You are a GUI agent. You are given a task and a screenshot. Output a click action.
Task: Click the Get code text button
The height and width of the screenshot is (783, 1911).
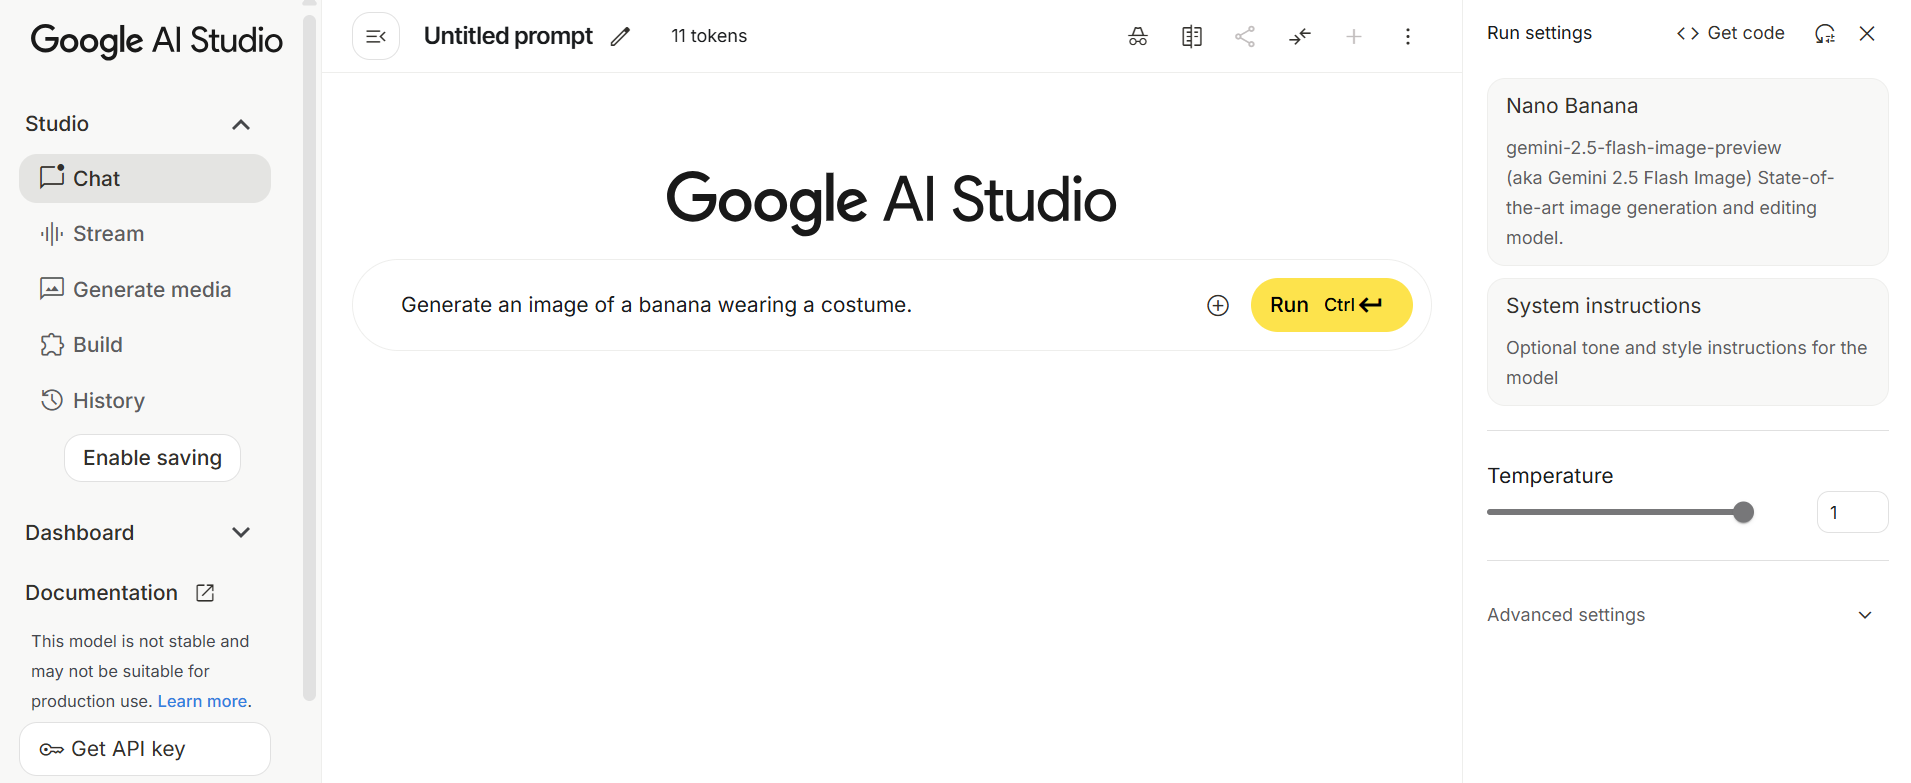coord(1746,33)
